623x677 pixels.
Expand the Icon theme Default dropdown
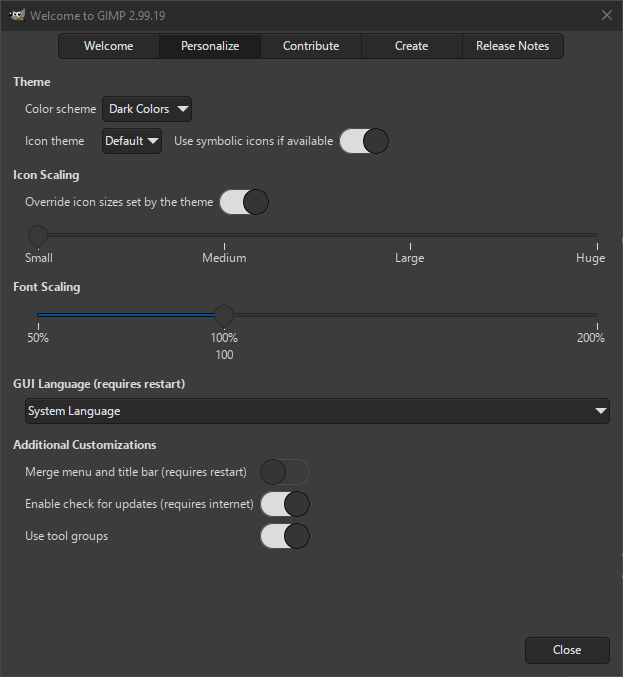(x=132, y=141)
